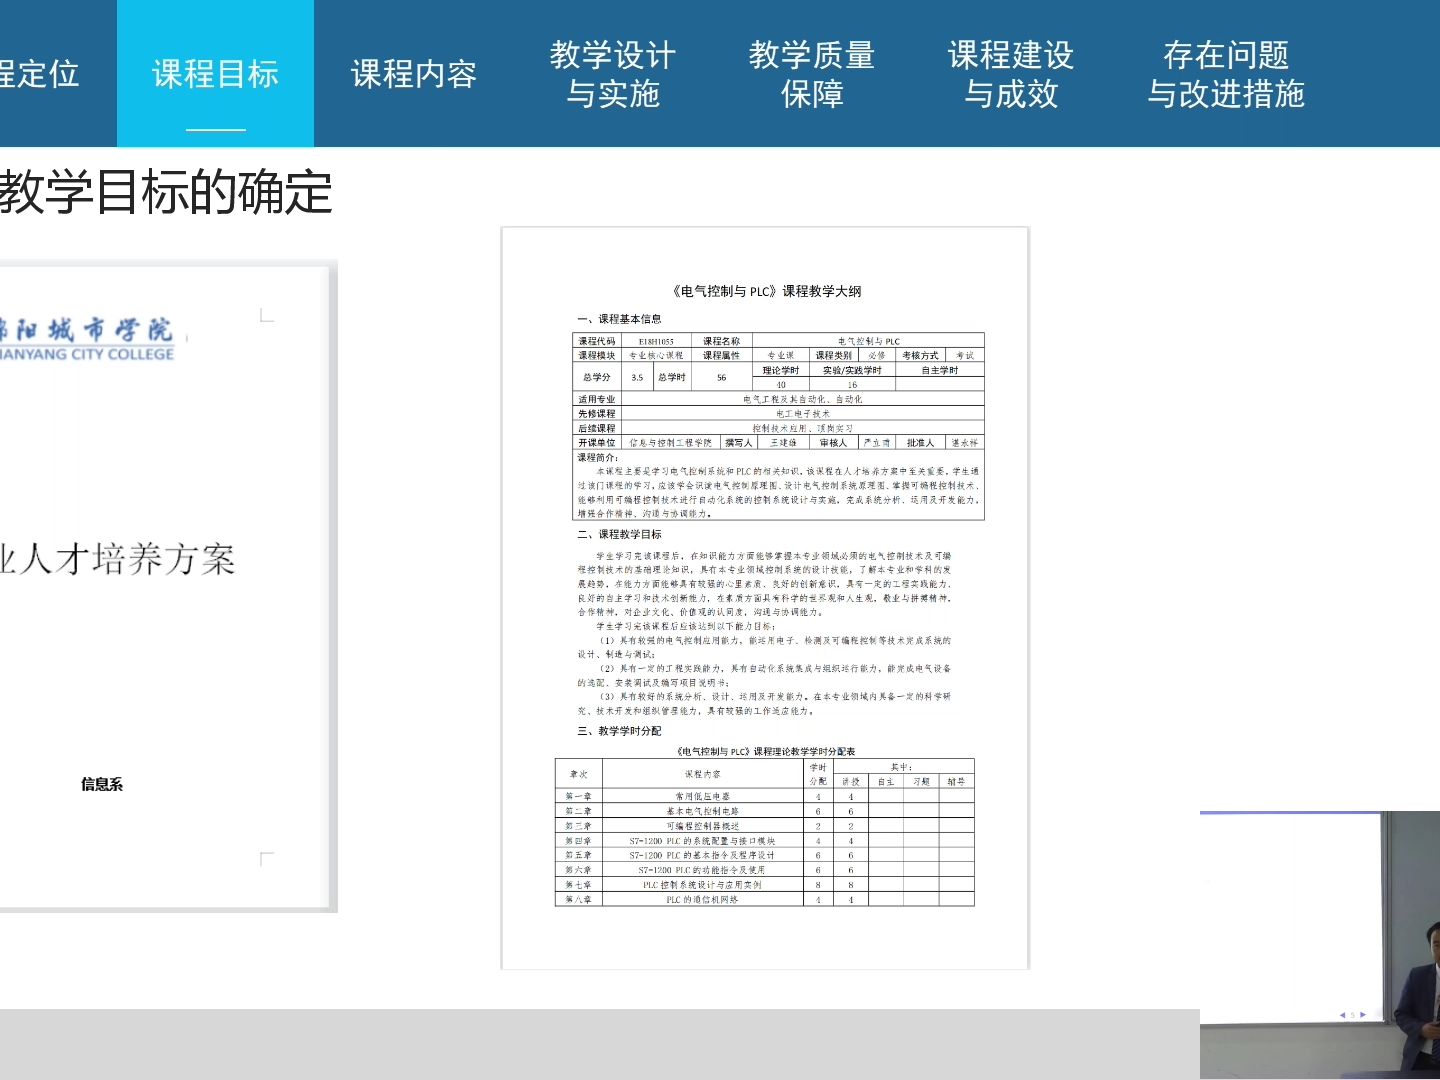Click the 课程代码 label cell
Viewport: 1440px width, 1080px height.
[x=597, y=341]
